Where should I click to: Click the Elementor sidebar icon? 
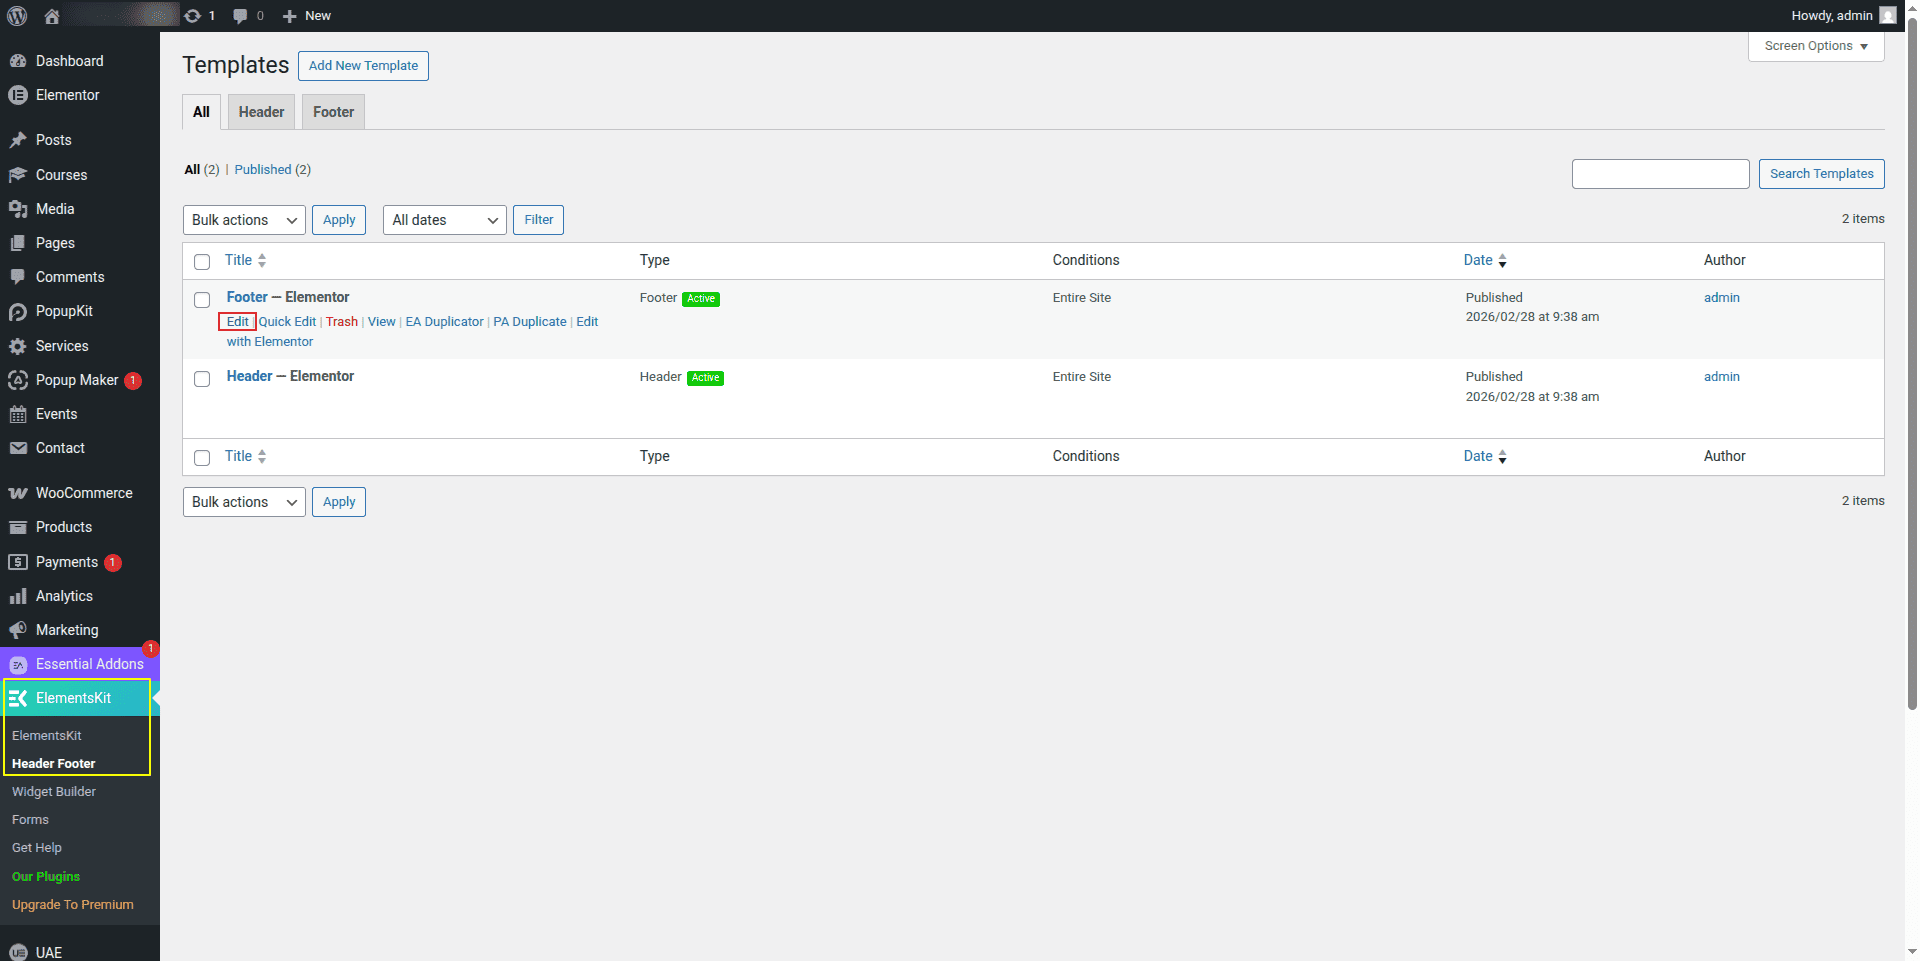point(18,95)
